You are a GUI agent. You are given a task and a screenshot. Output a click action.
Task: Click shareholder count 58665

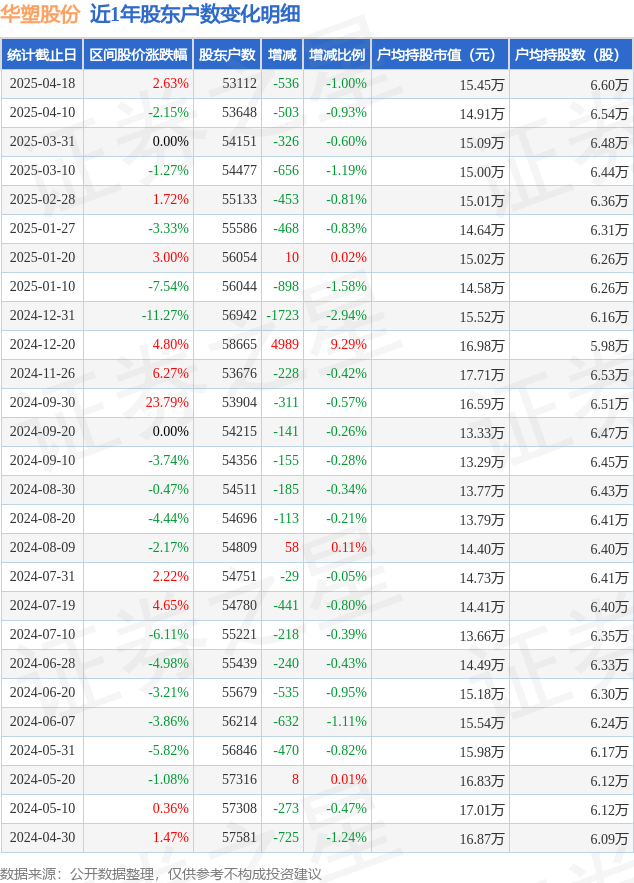pyautogui.click(x=239, y=345)
